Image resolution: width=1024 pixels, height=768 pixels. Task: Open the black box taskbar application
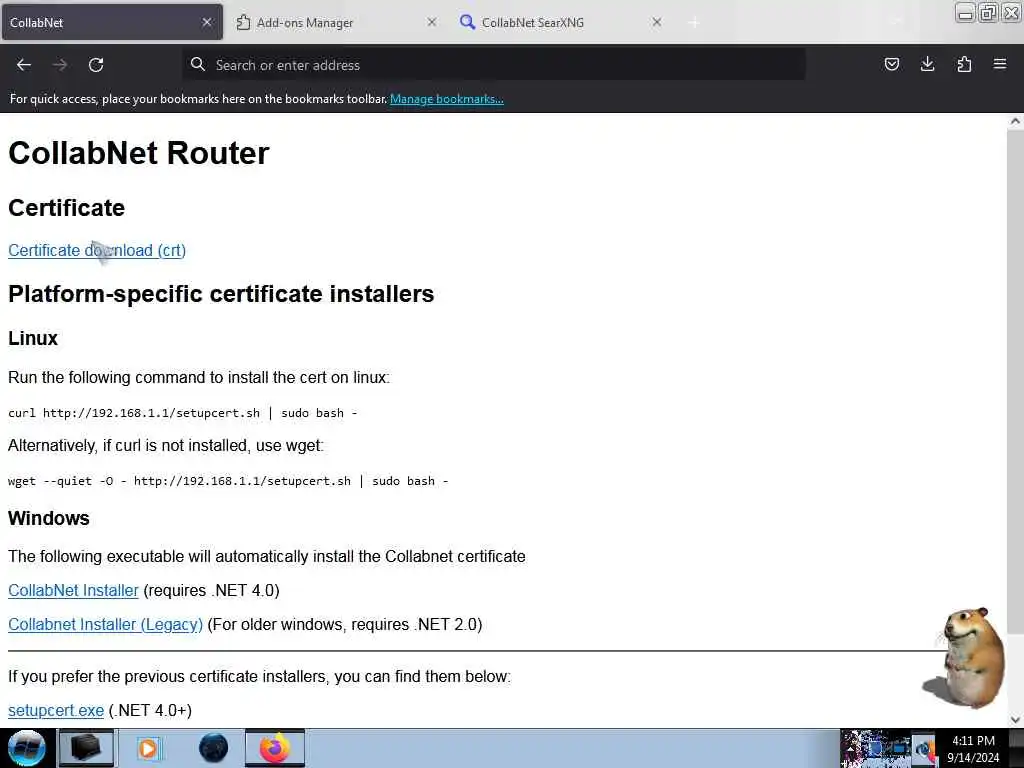tap(86, 748)
